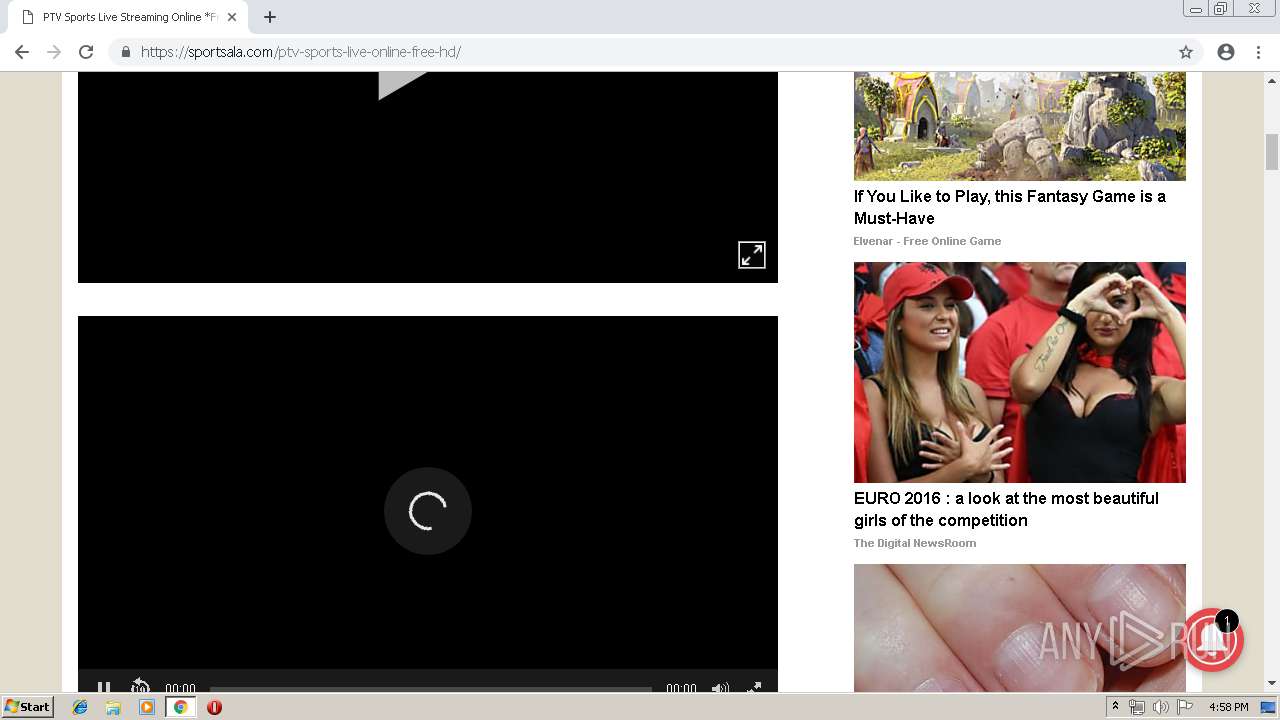Rewind ten seconds in lower player
The image size is (1280, 720).
pyautogui.click(x=140, y=687)
